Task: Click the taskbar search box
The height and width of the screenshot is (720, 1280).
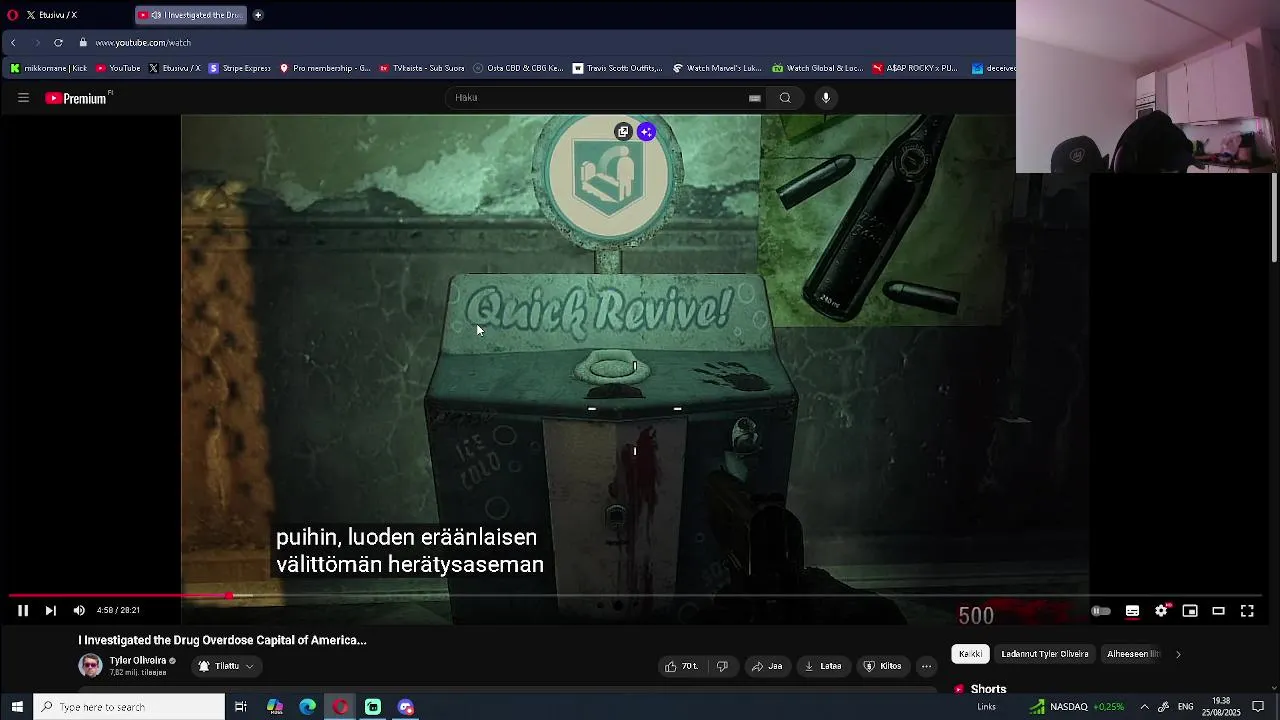Action: coord(130,707)
